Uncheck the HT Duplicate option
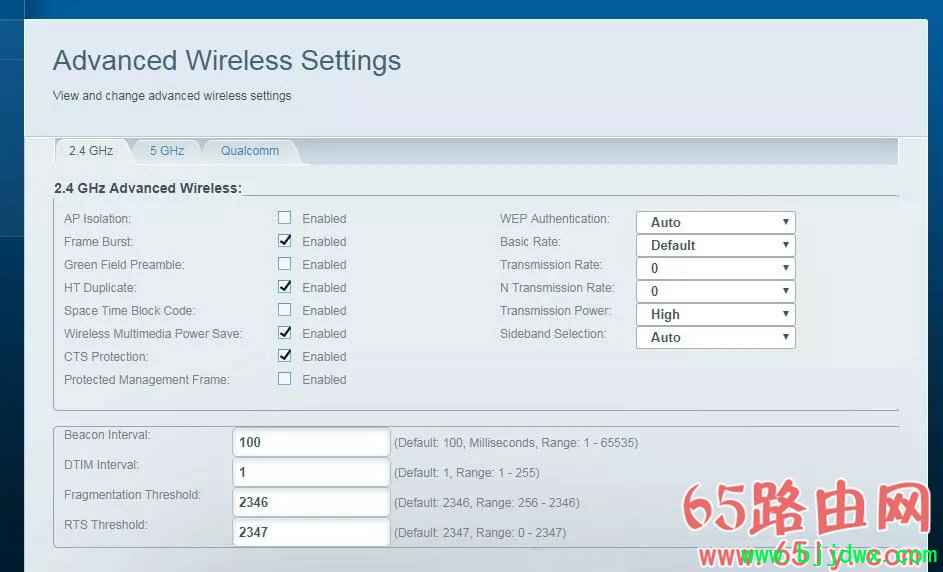943x572 pixels. [285, 287]
